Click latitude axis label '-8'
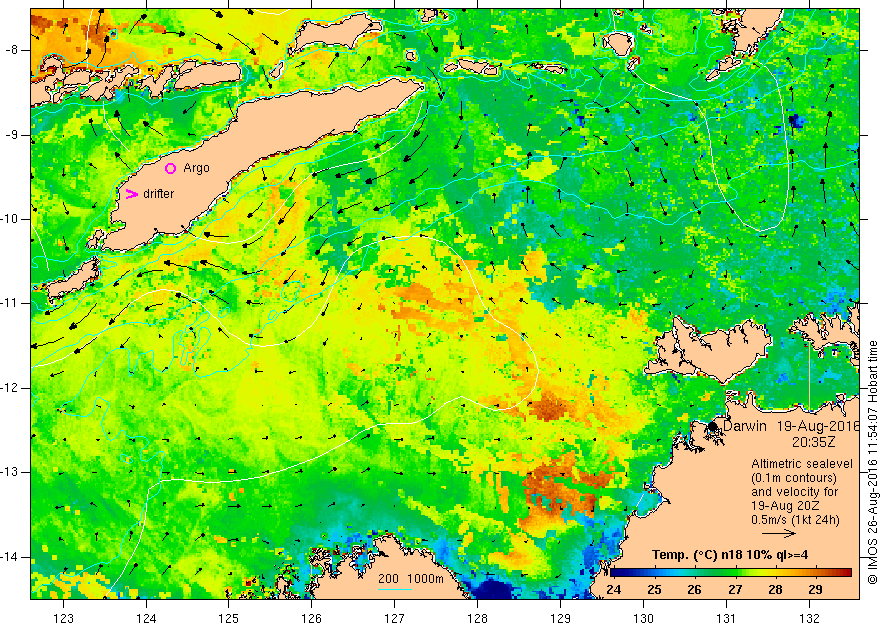Viewport: 880px width, 630px height. click(x=11, y=50)
